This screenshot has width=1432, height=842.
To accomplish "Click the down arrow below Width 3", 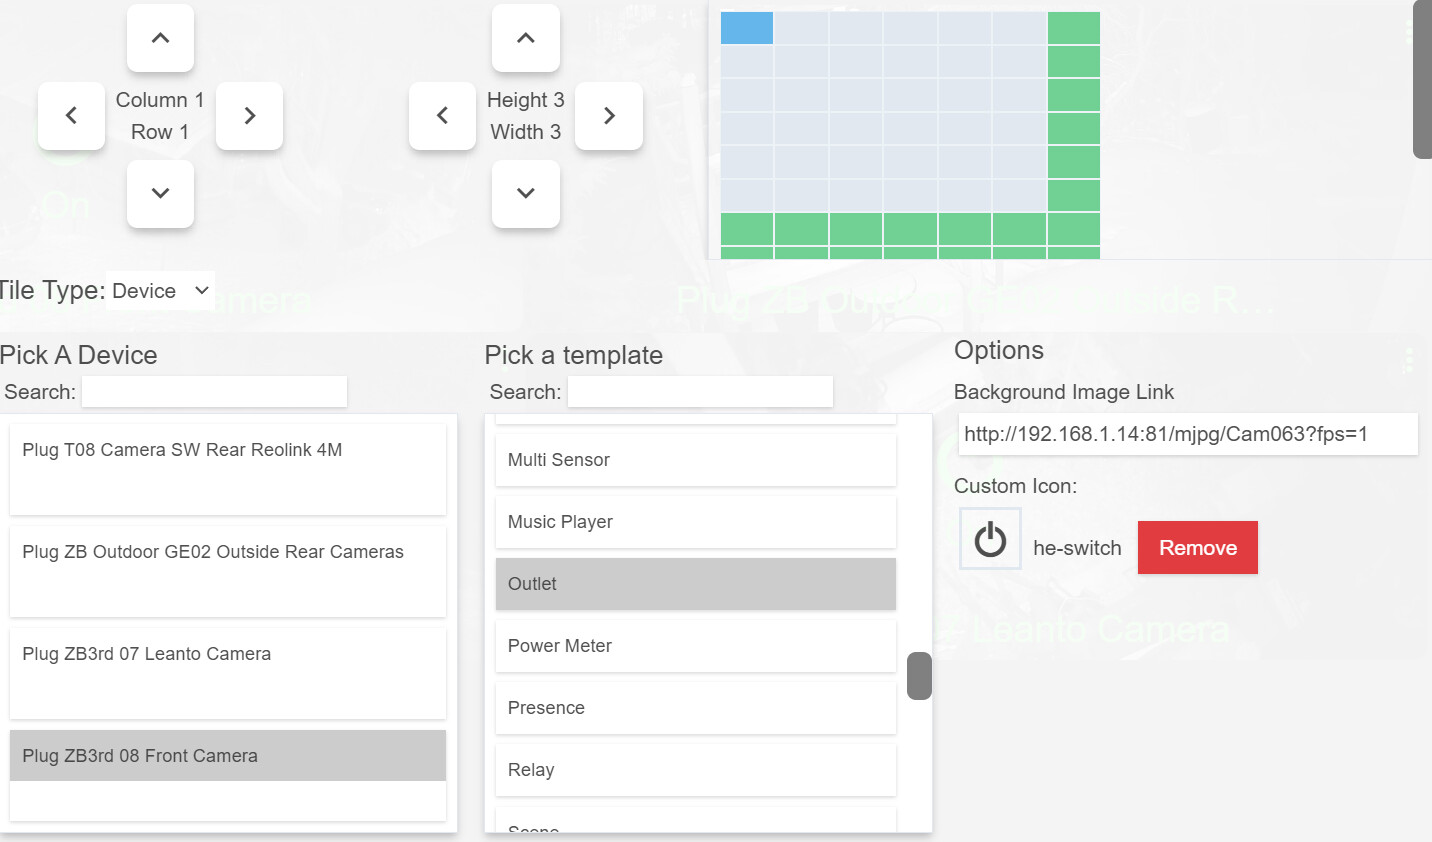I will coord(526,193).
